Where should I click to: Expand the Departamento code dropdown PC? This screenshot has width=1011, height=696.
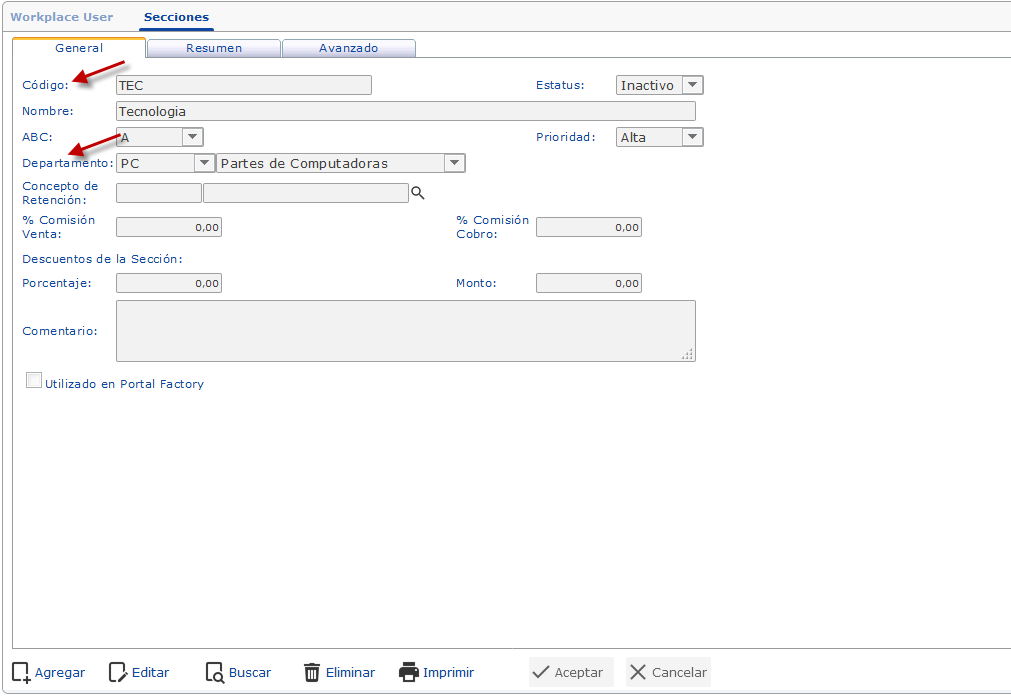(166, 163)
